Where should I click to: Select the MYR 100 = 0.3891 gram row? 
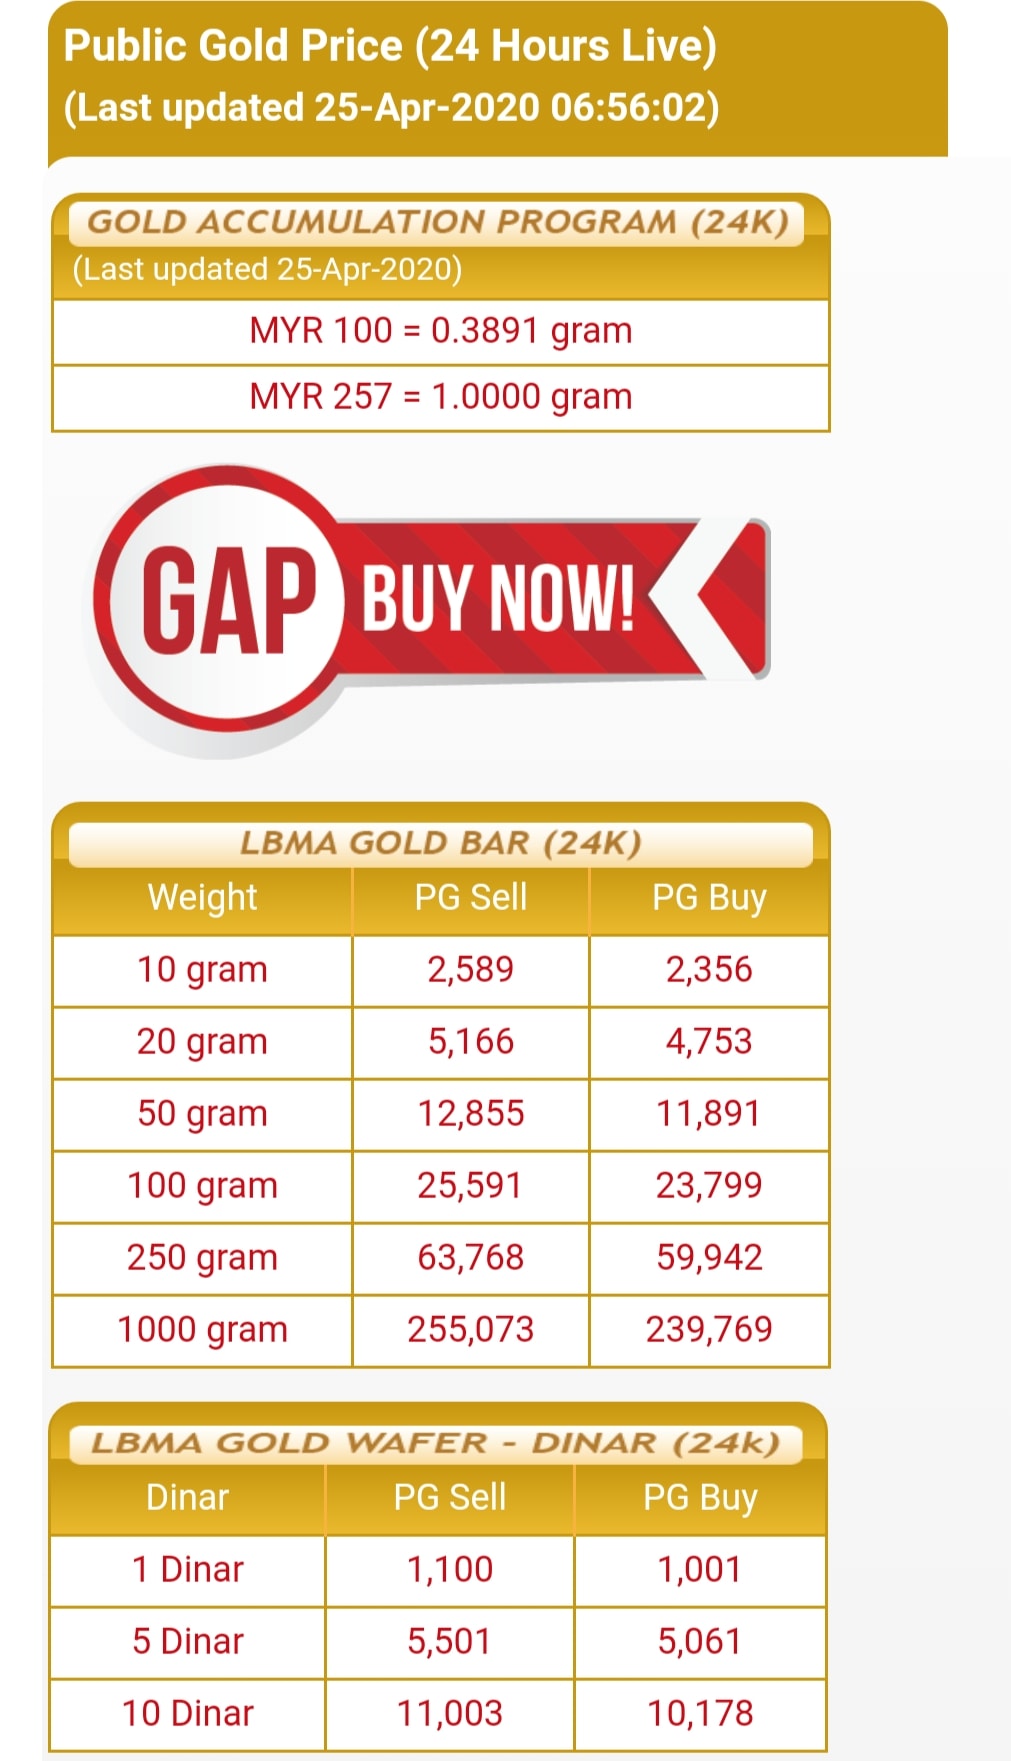pyautogui.click(x=441, y=331)
